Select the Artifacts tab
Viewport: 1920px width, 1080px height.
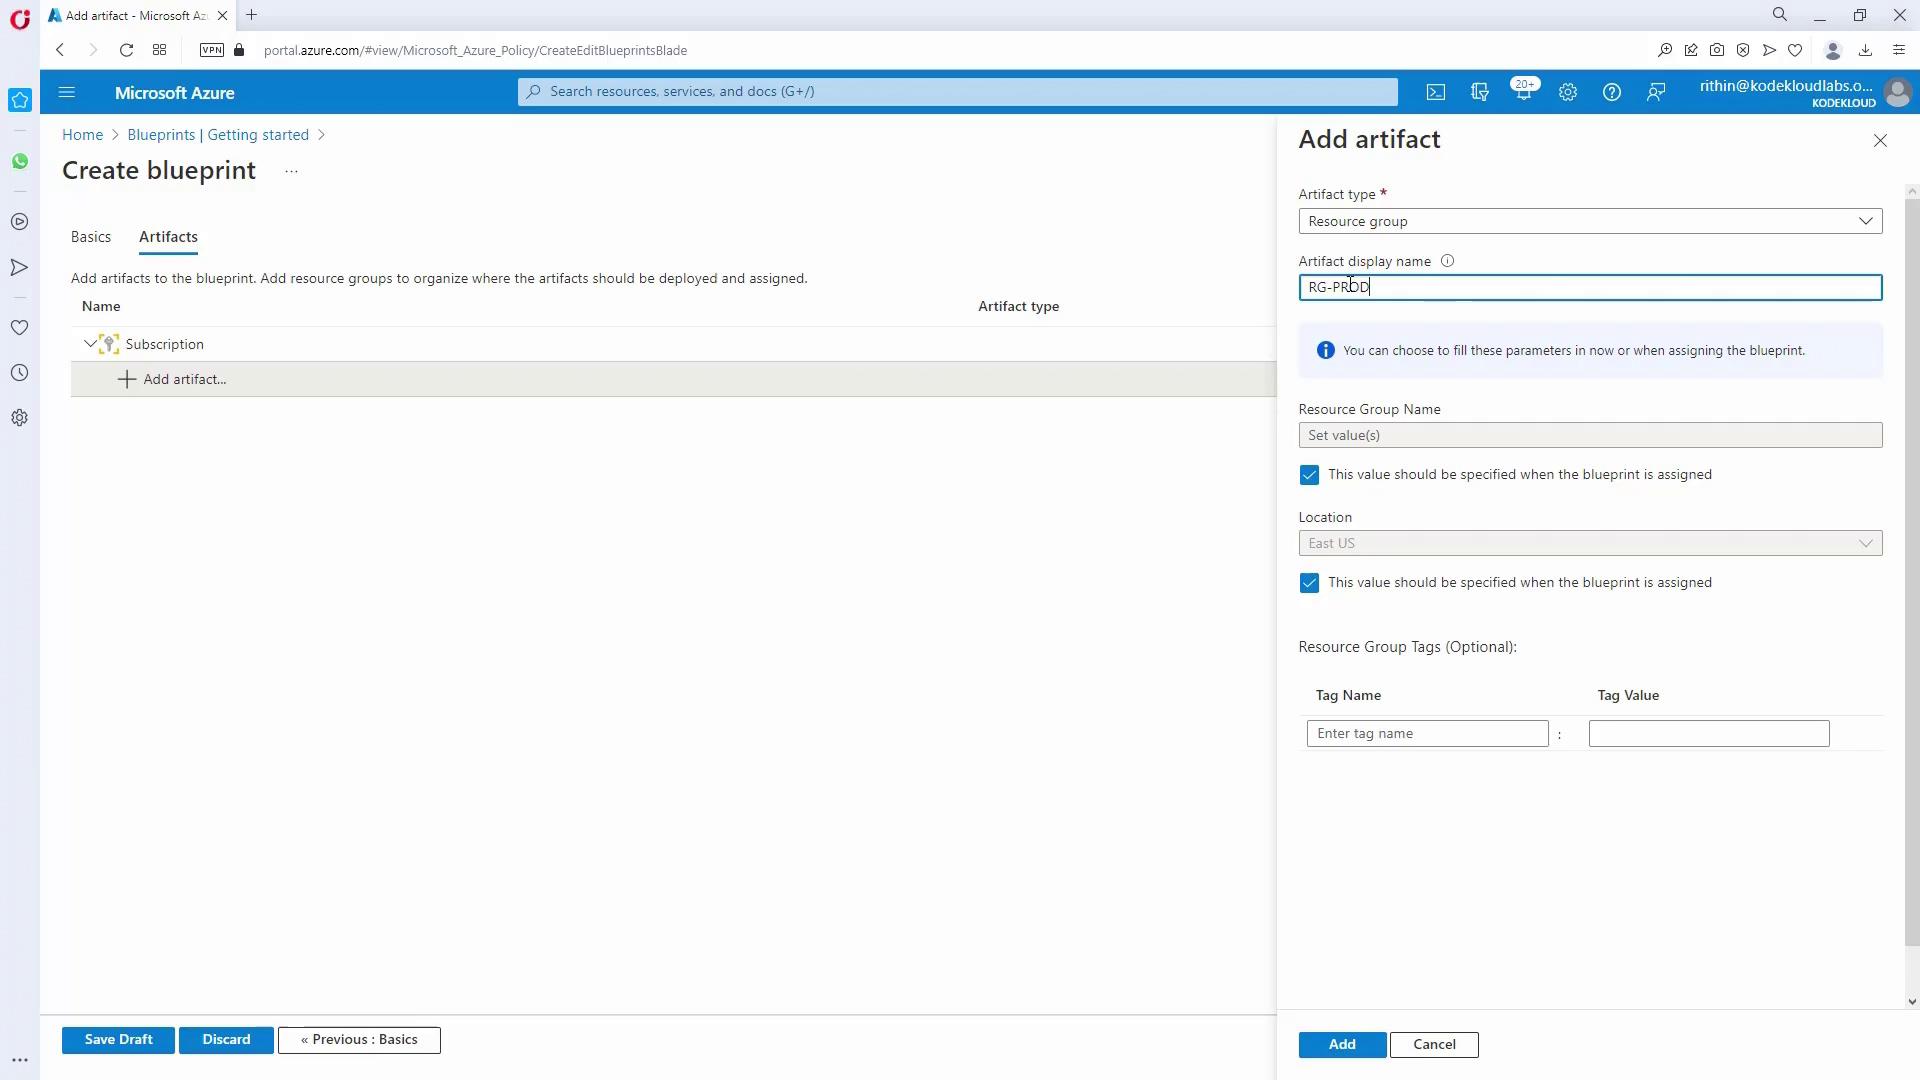pos(168,237)
